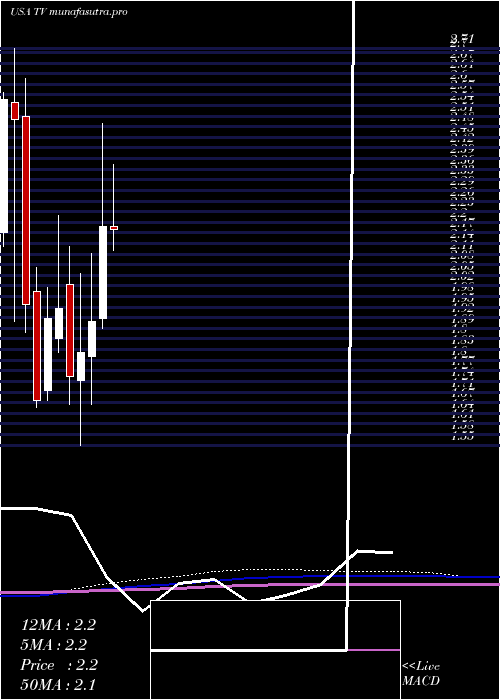The height and width of the screenshot is (700, 500).
Task: Click the tallest red candlestick body
Action: tap(26, 210)
